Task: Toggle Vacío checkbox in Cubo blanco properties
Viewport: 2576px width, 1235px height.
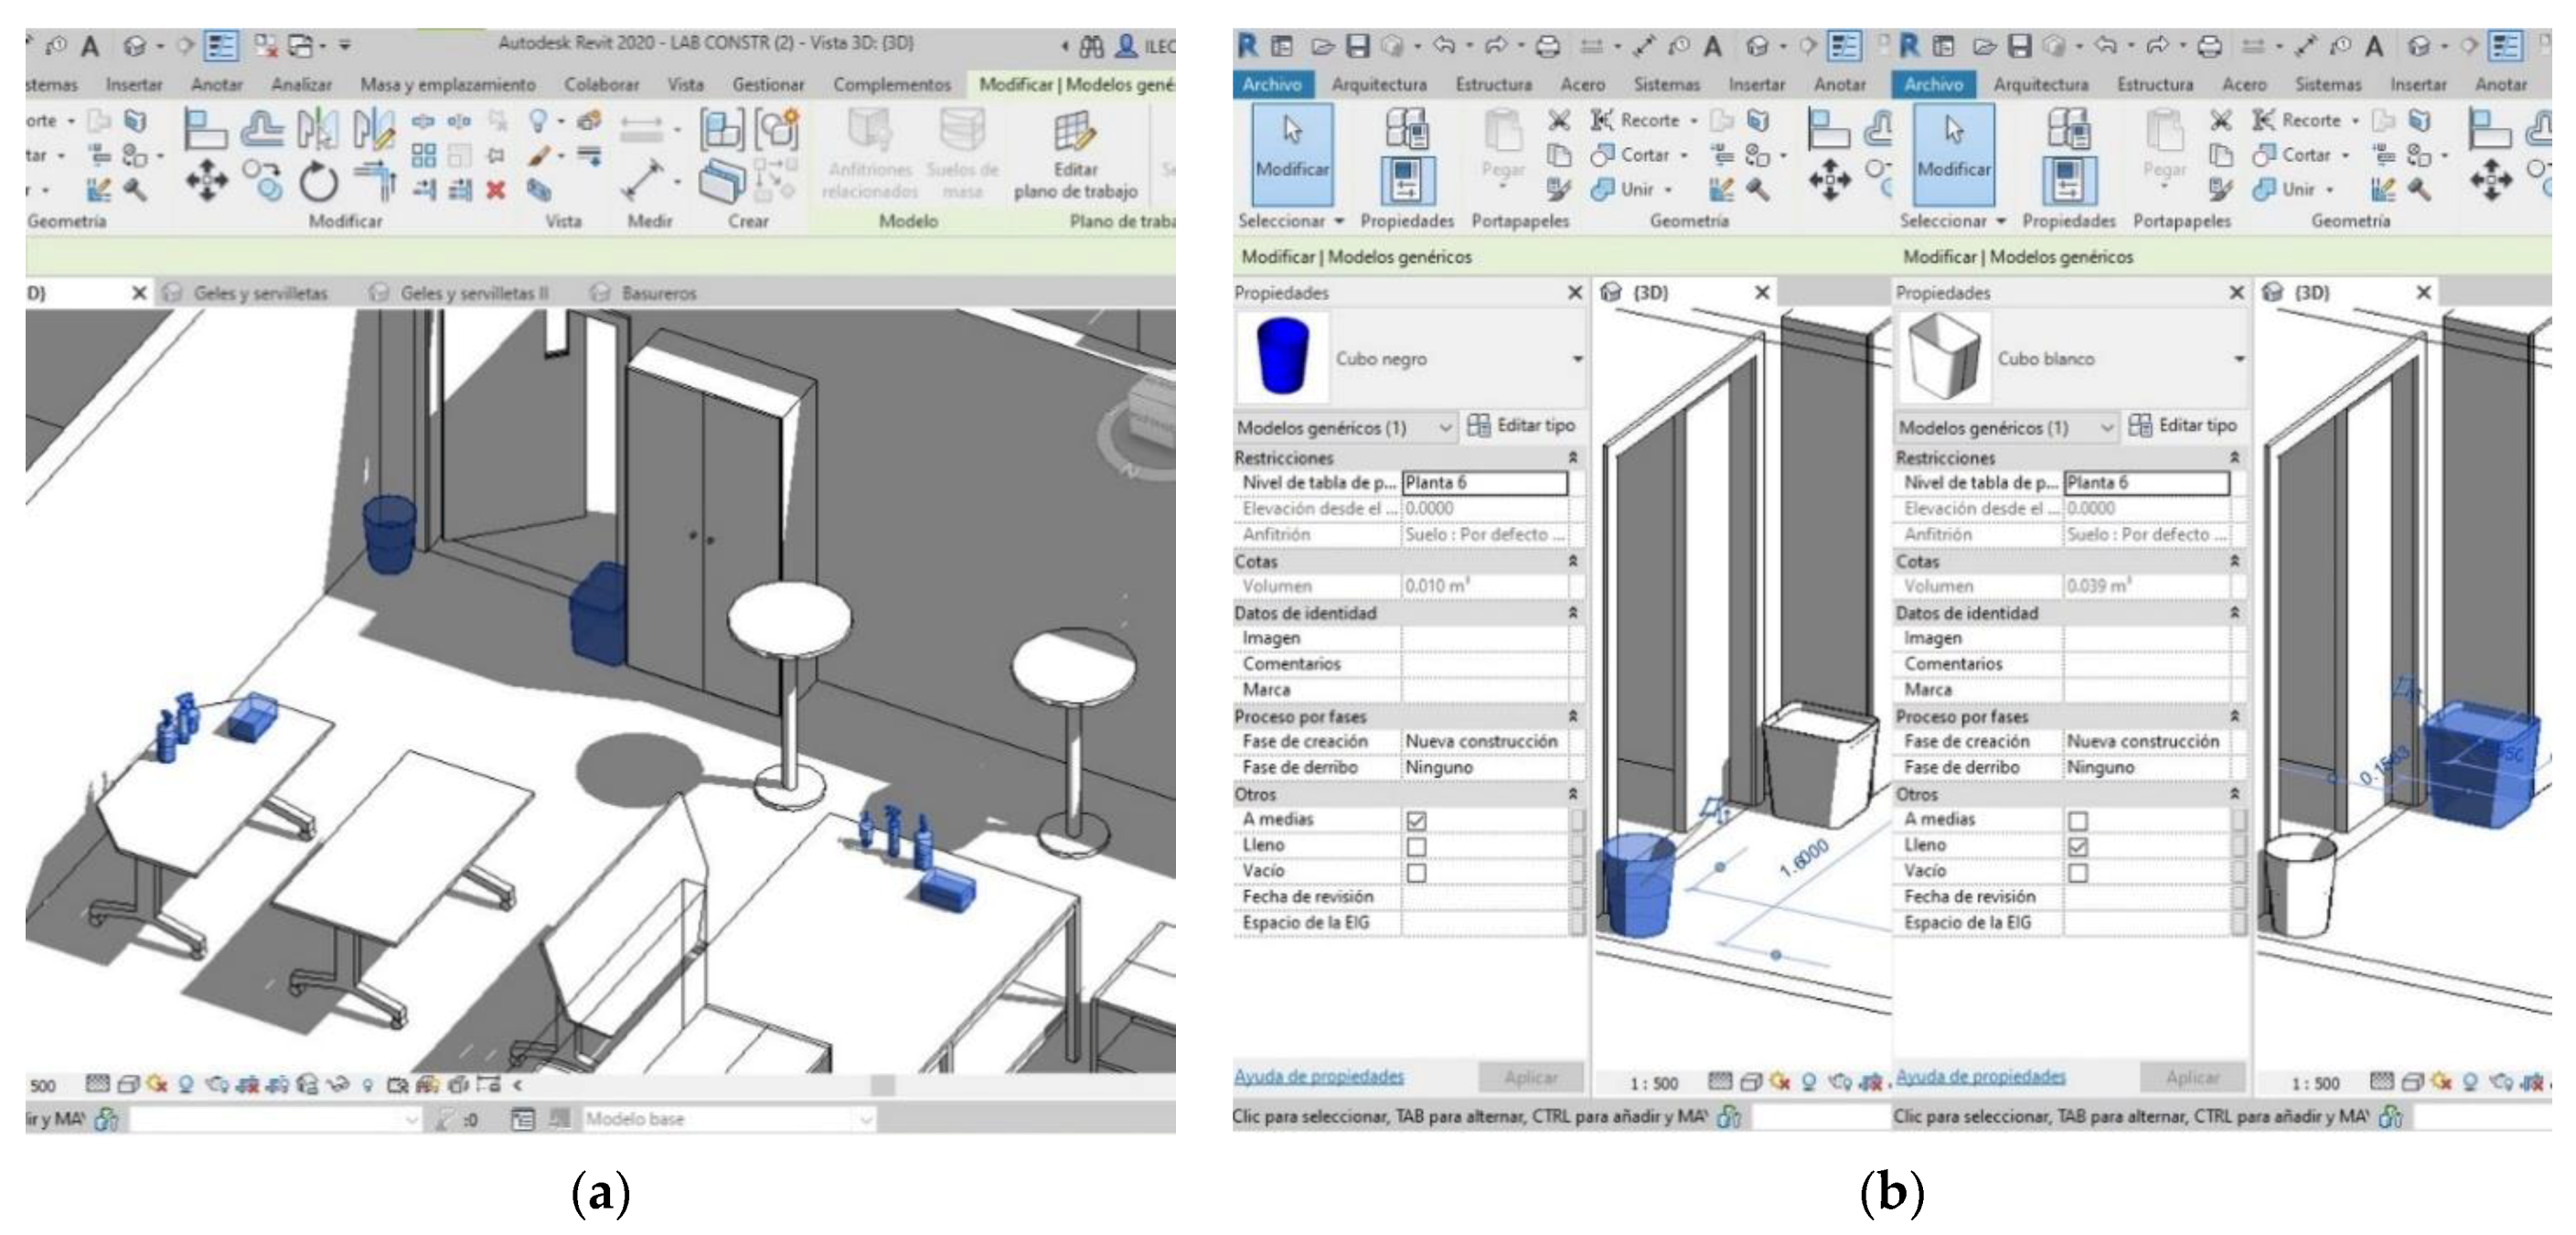Action: [2078, 872]
